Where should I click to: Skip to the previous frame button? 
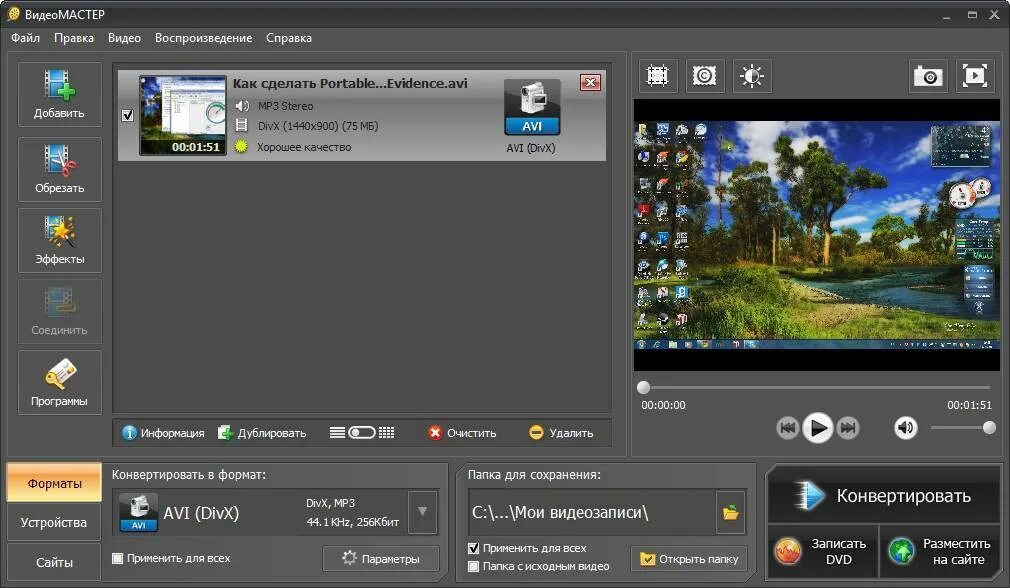tap(787, 428)
